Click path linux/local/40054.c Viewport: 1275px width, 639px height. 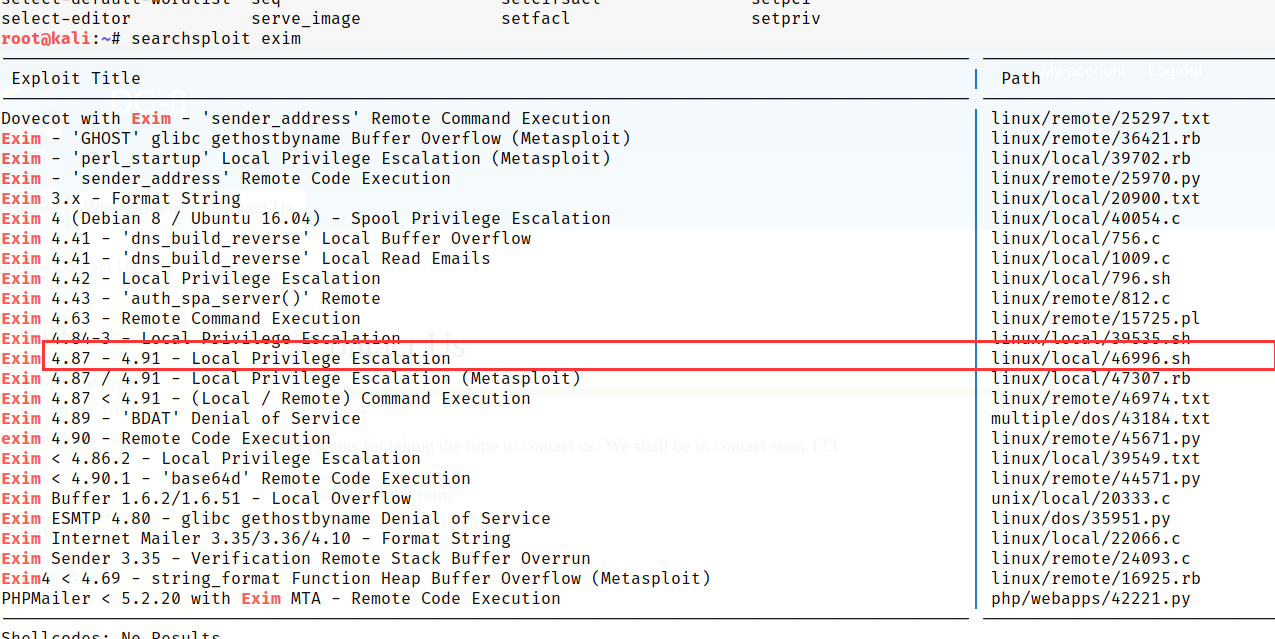coord(1086,218)
